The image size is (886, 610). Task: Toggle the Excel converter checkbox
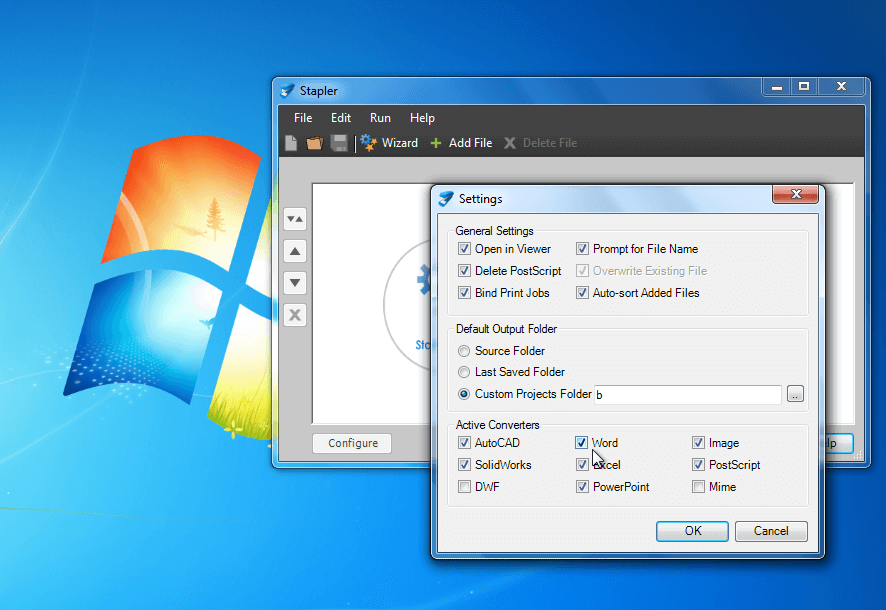click(x=582, y=465)
